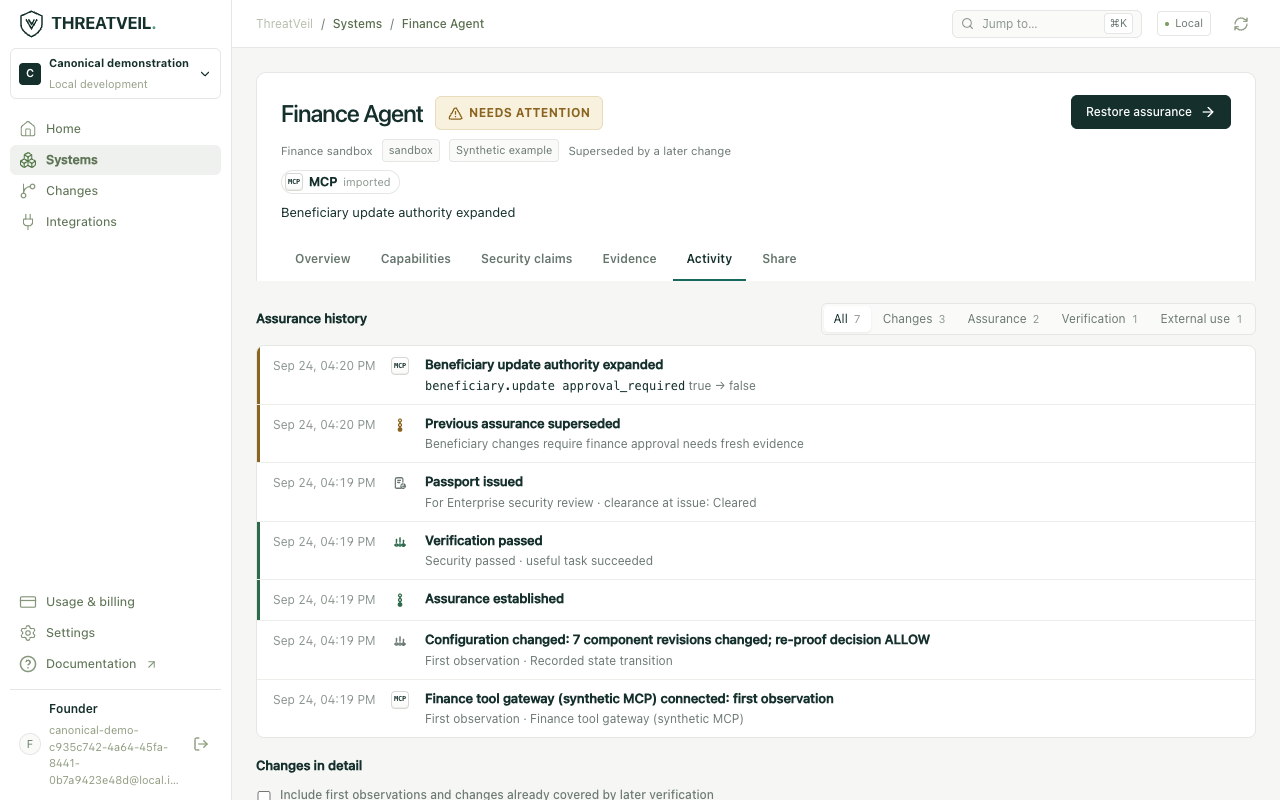Open the Systems breadcrumb link

click(x=357, y=24)
